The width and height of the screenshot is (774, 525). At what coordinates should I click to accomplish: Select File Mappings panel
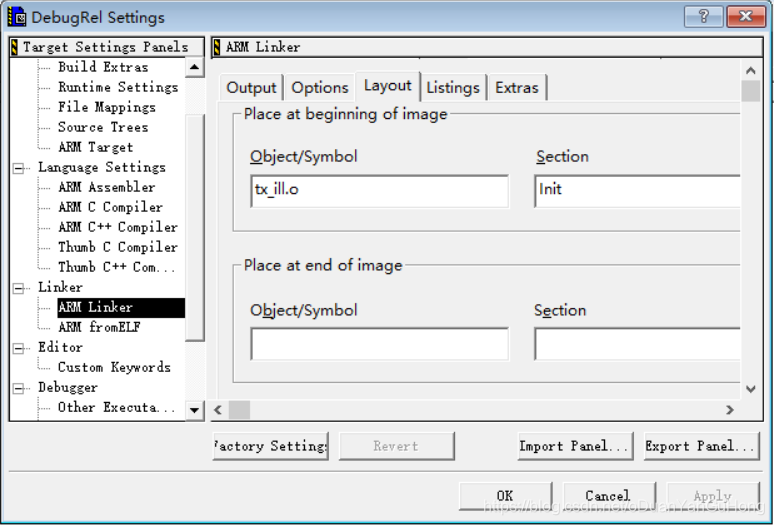(x=107, y=107)
